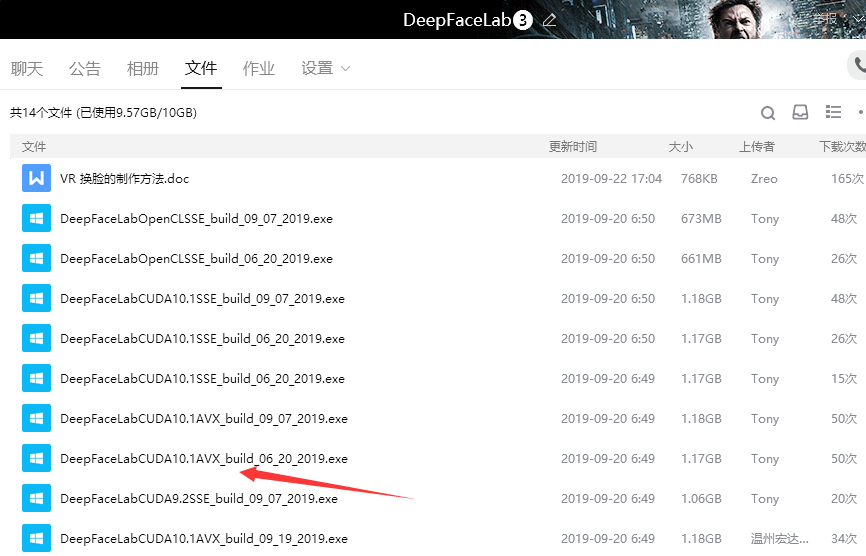Click the storage summary 共14个文件 (已使用9.57GB/10GB)
Screen dimensions: 866x556
[x=103, y=113]
